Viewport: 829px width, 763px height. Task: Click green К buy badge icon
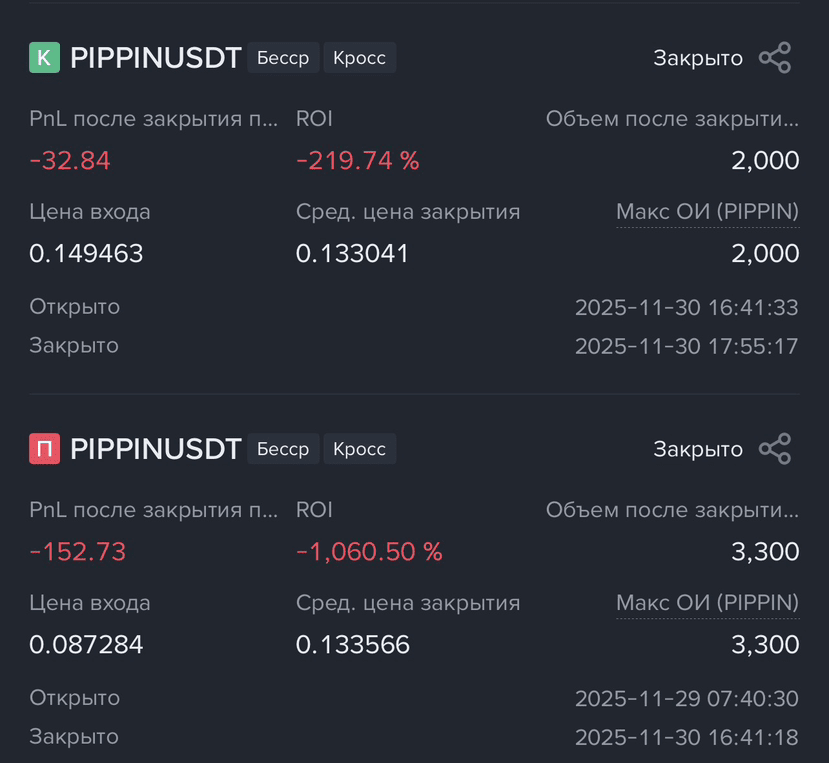coord(44,58)
